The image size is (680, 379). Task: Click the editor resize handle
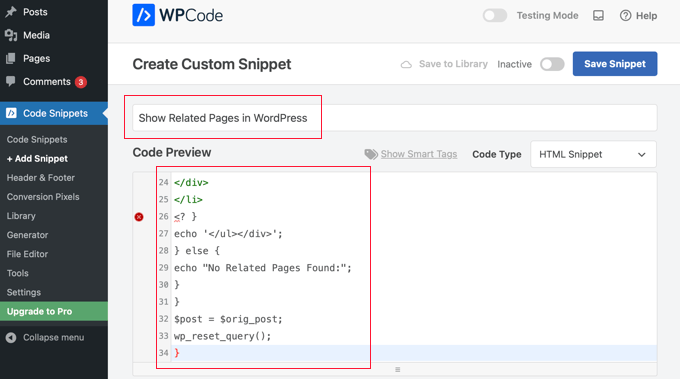pyautogui.click(x=398, y=369)
